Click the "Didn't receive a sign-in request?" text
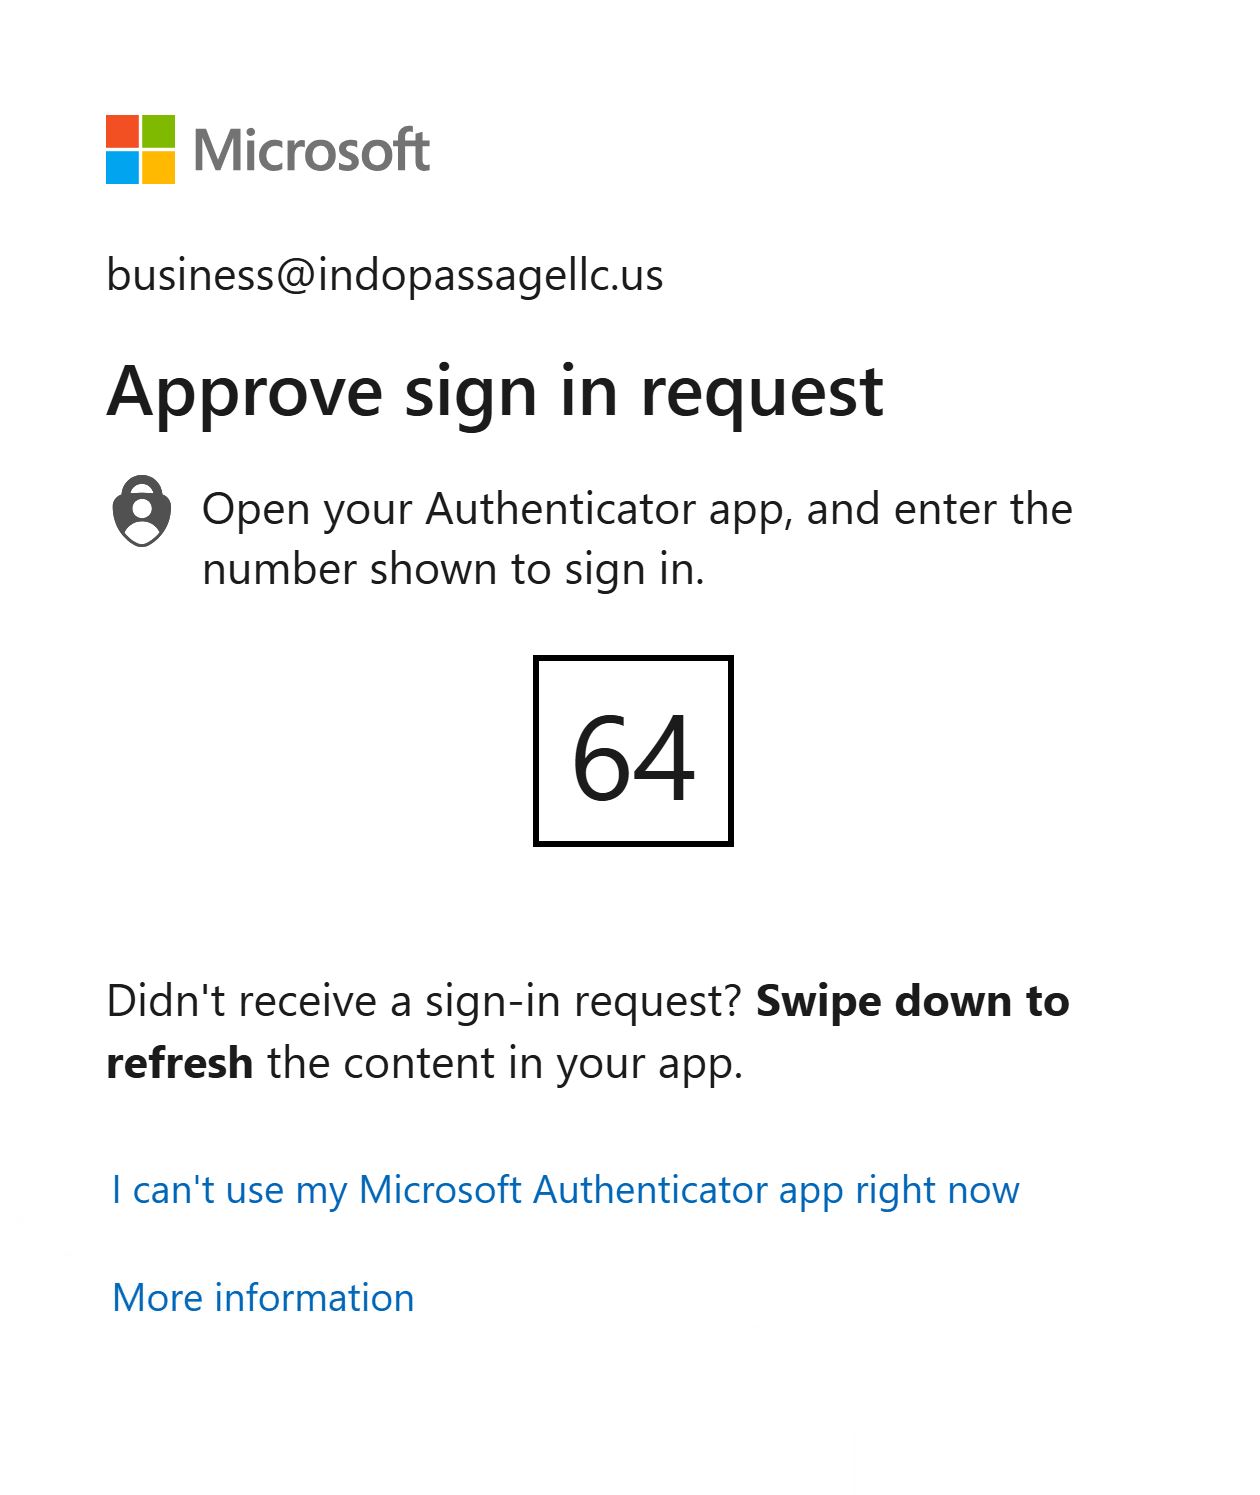The width and height of the screenshot is (1260, 1495). point(424,1001)
